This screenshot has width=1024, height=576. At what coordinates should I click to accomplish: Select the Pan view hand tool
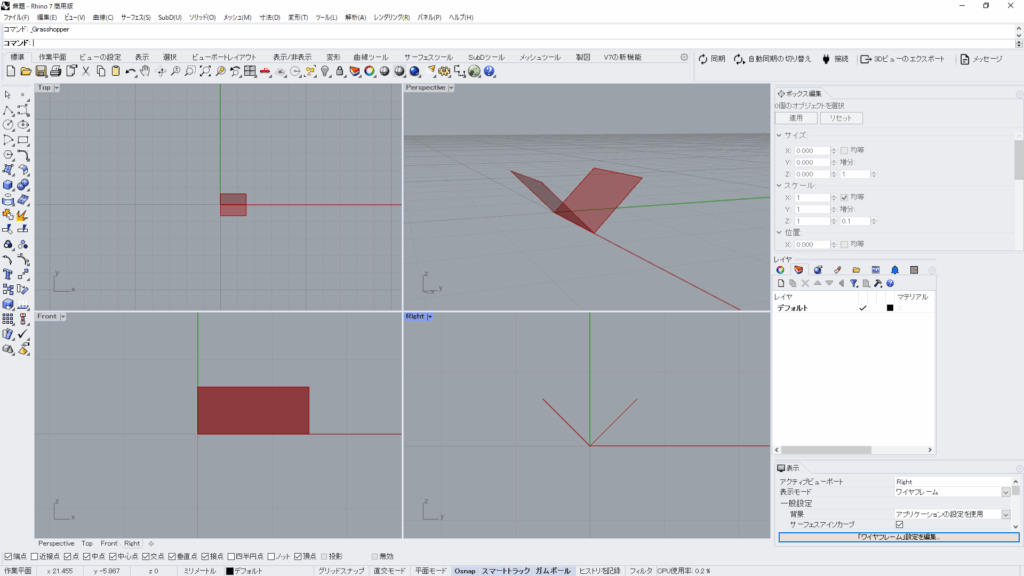point(146,71)
